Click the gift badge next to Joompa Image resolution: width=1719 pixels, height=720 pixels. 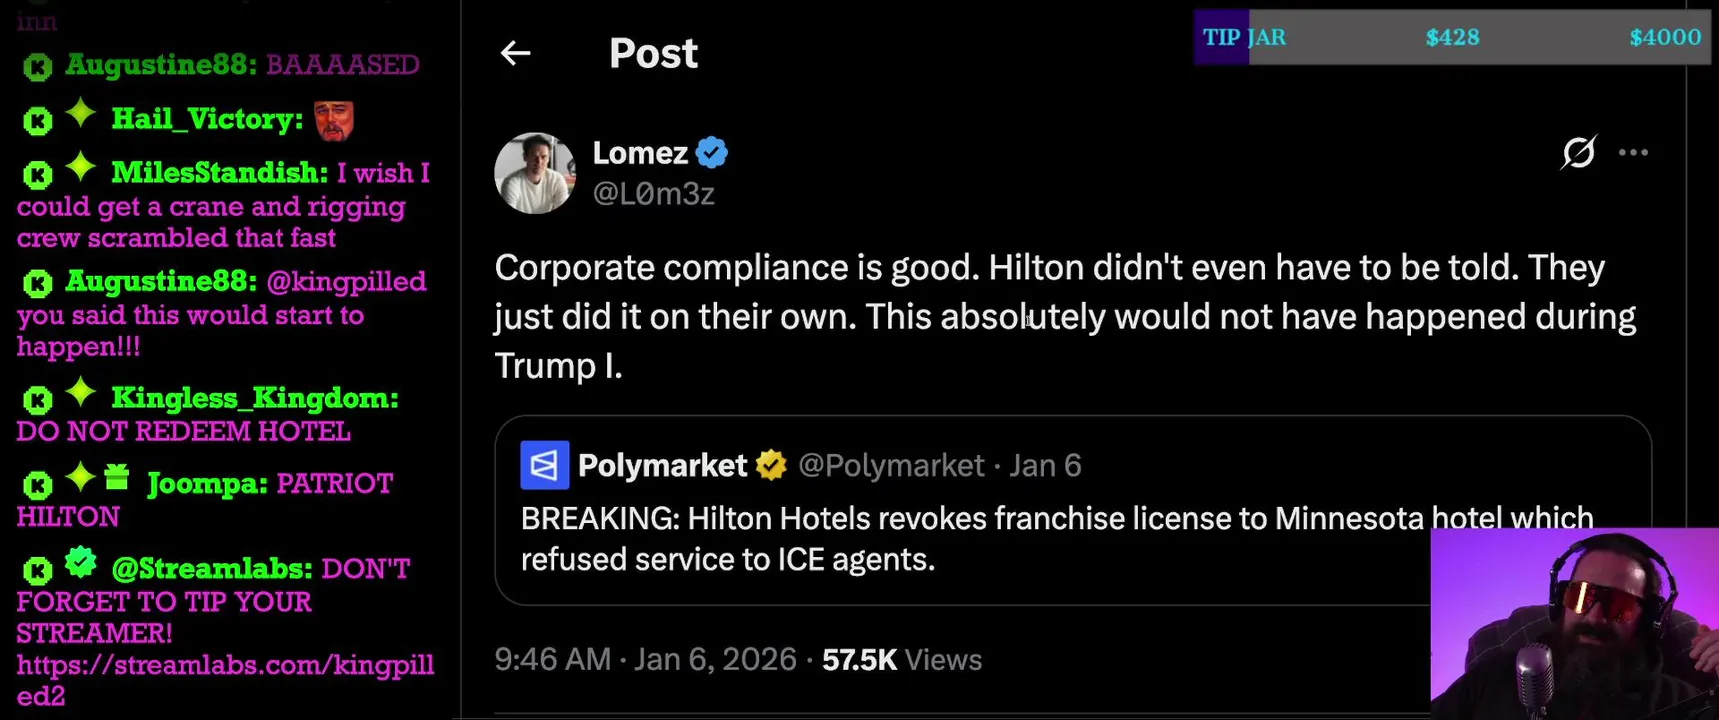[117, 478]
